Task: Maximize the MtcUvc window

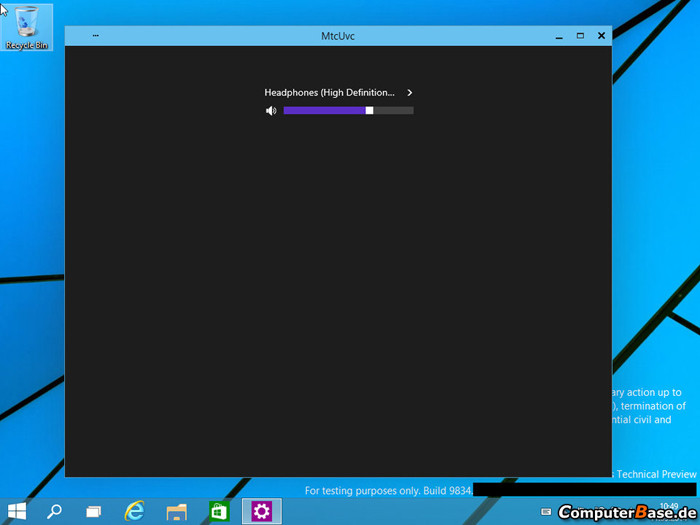Action: pyautogui.click(x=580, y=36)
